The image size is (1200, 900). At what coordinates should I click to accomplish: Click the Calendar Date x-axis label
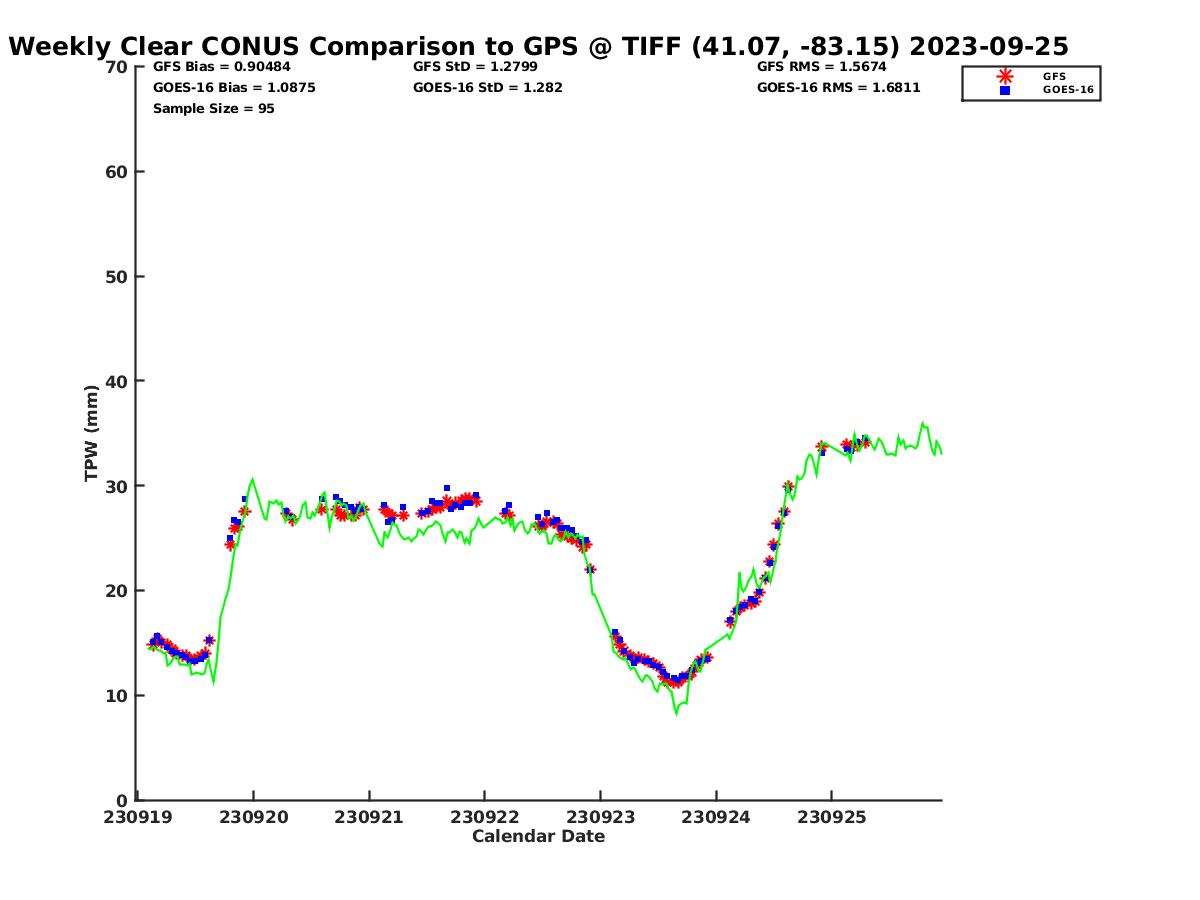[538, 837]
